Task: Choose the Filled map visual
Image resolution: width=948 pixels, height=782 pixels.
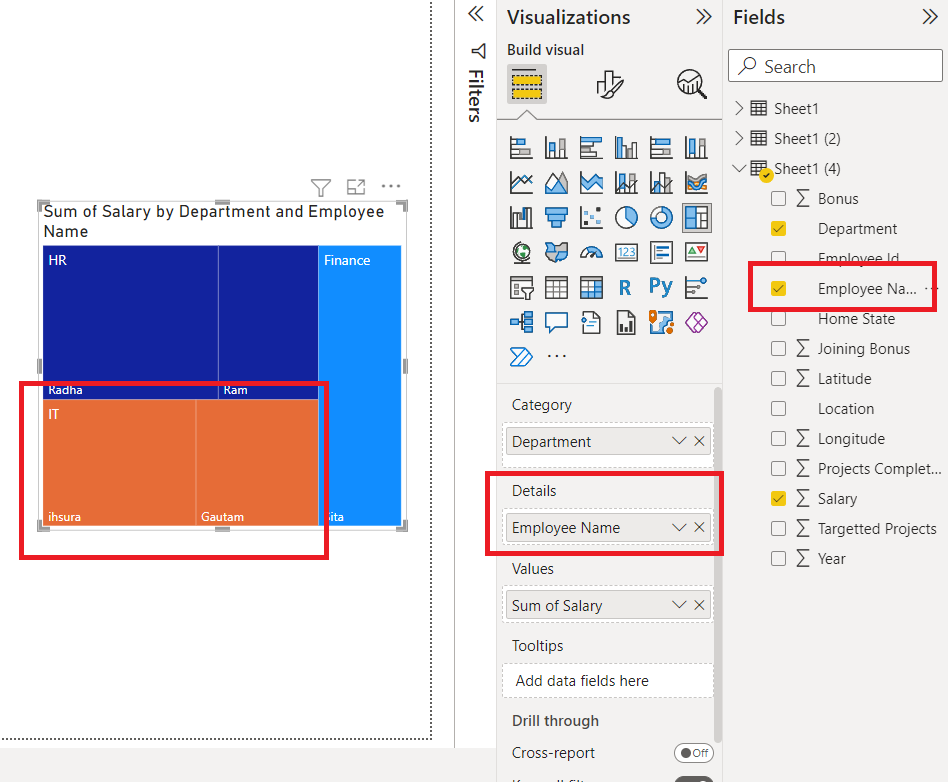Action: point(556,252)
